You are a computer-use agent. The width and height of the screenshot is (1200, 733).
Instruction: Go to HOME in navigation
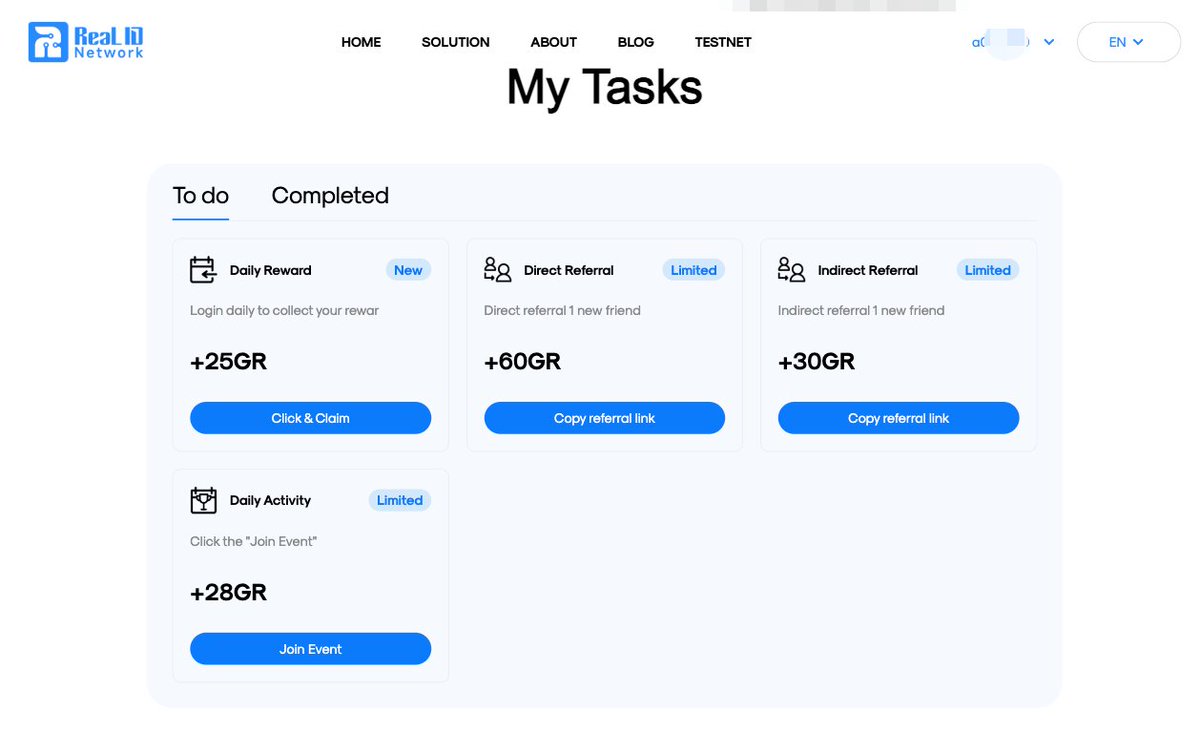pos(361,42)
